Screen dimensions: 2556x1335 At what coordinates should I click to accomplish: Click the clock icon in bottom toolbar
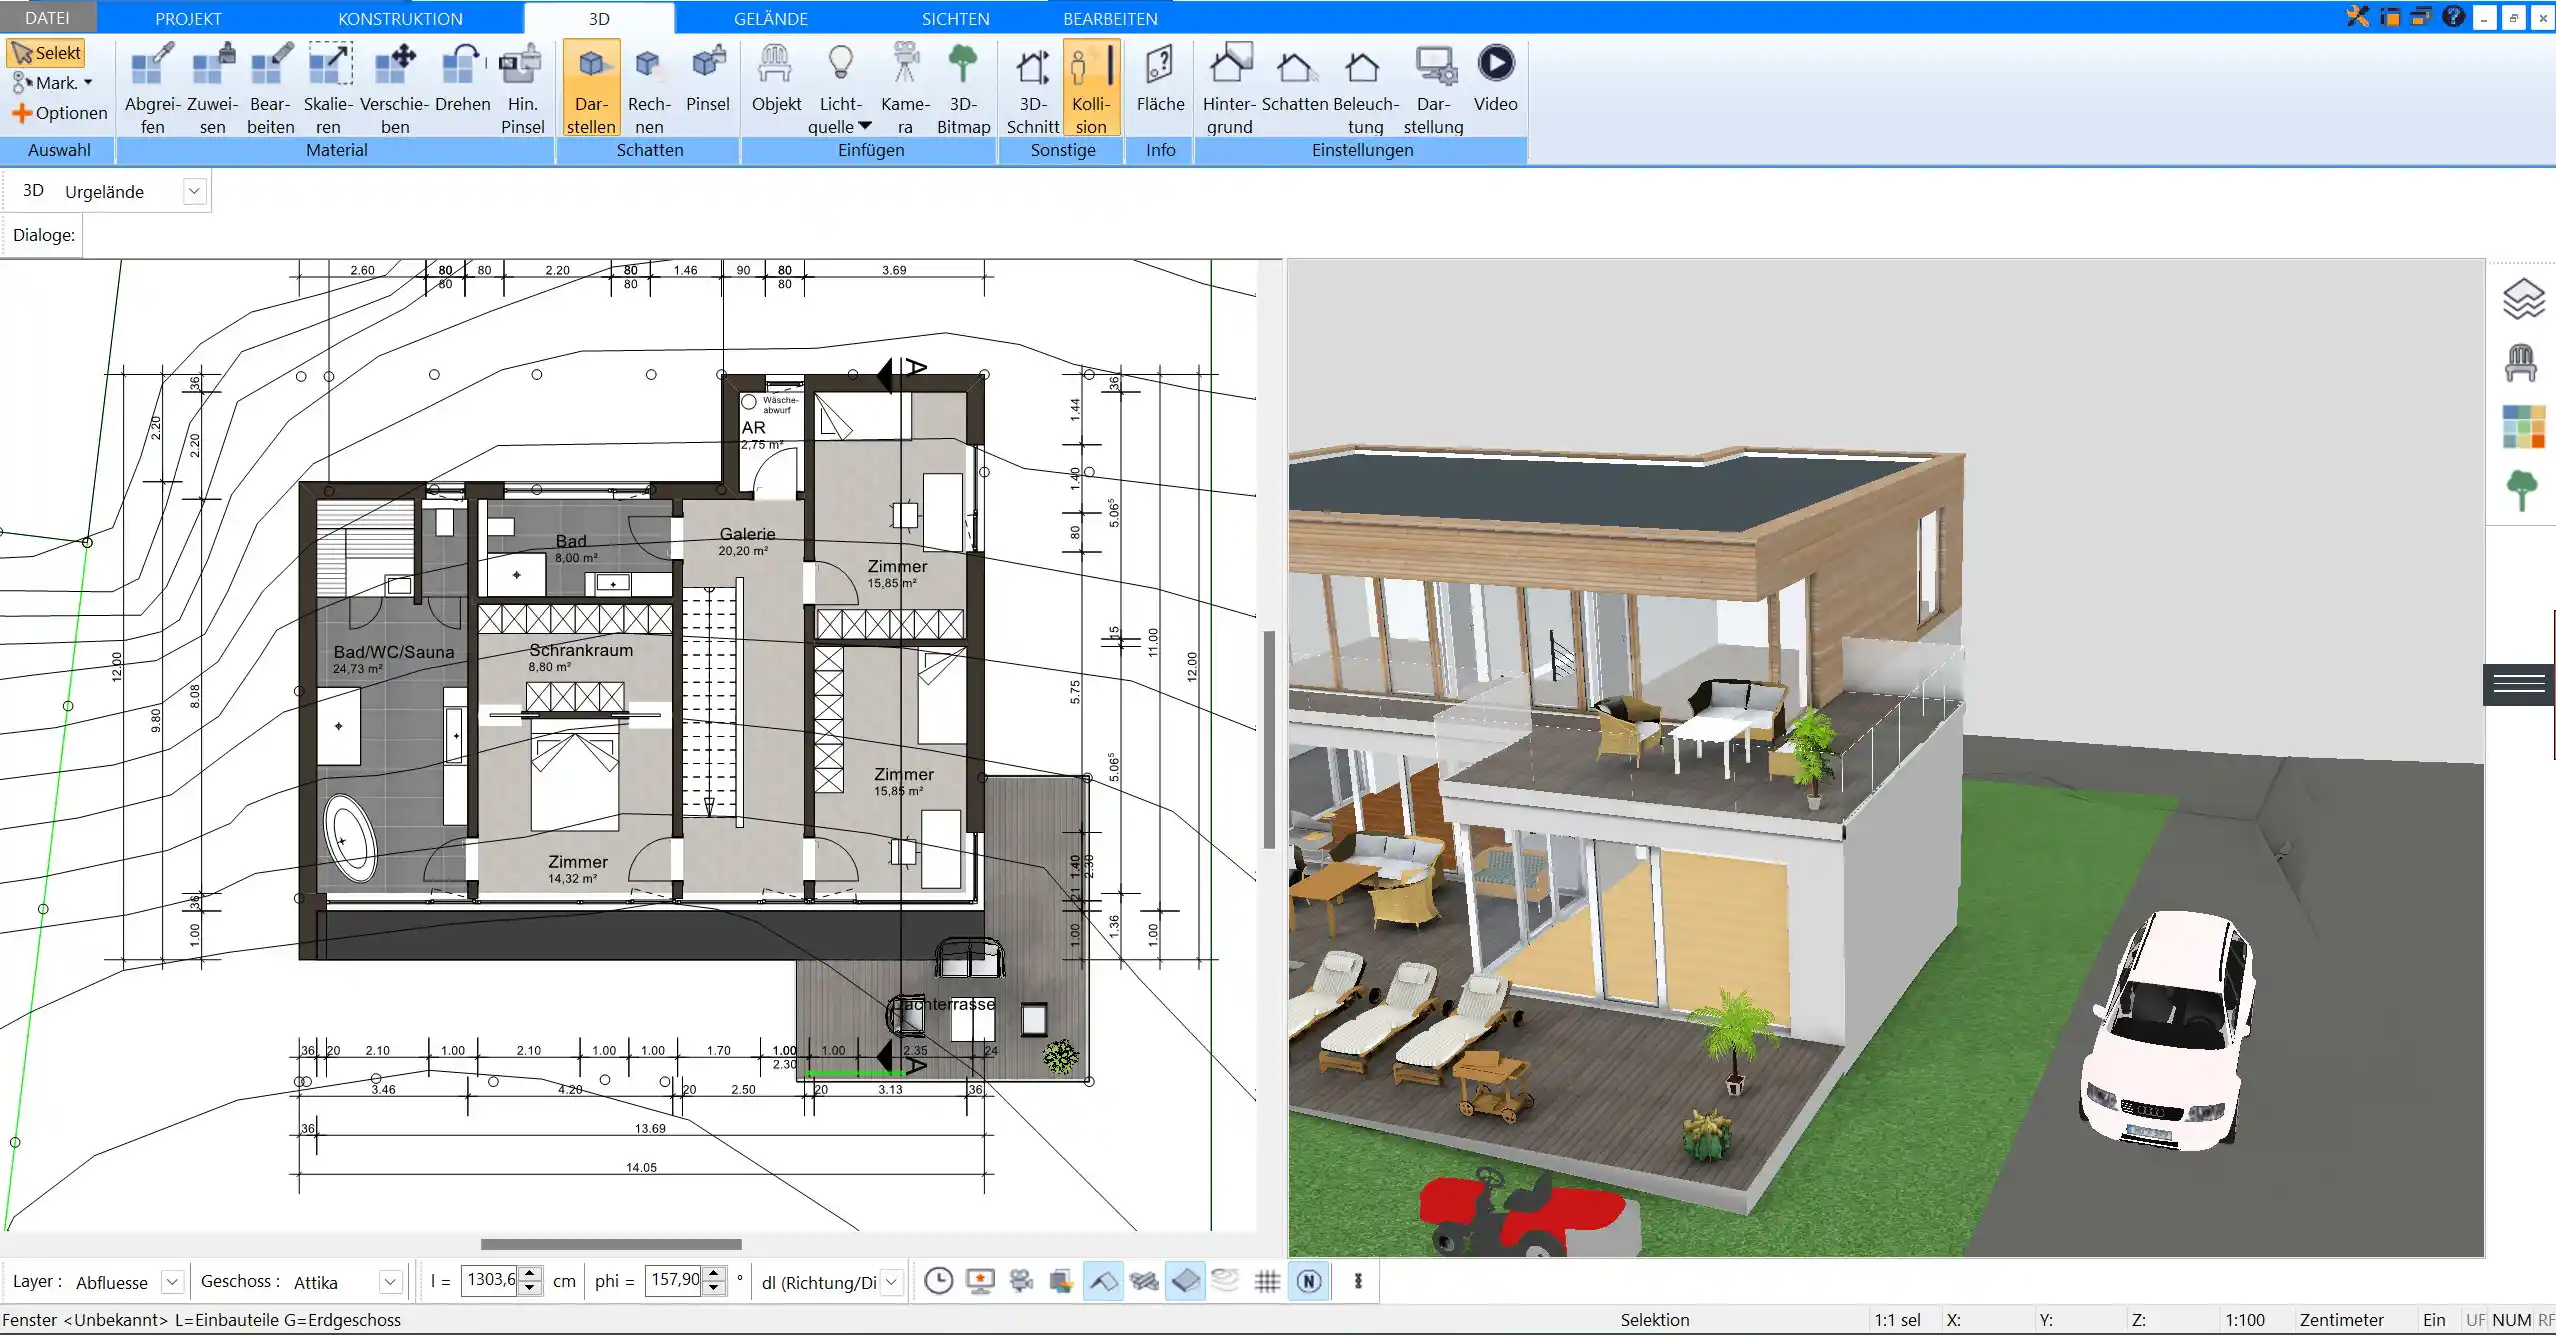pos(938,1281)
